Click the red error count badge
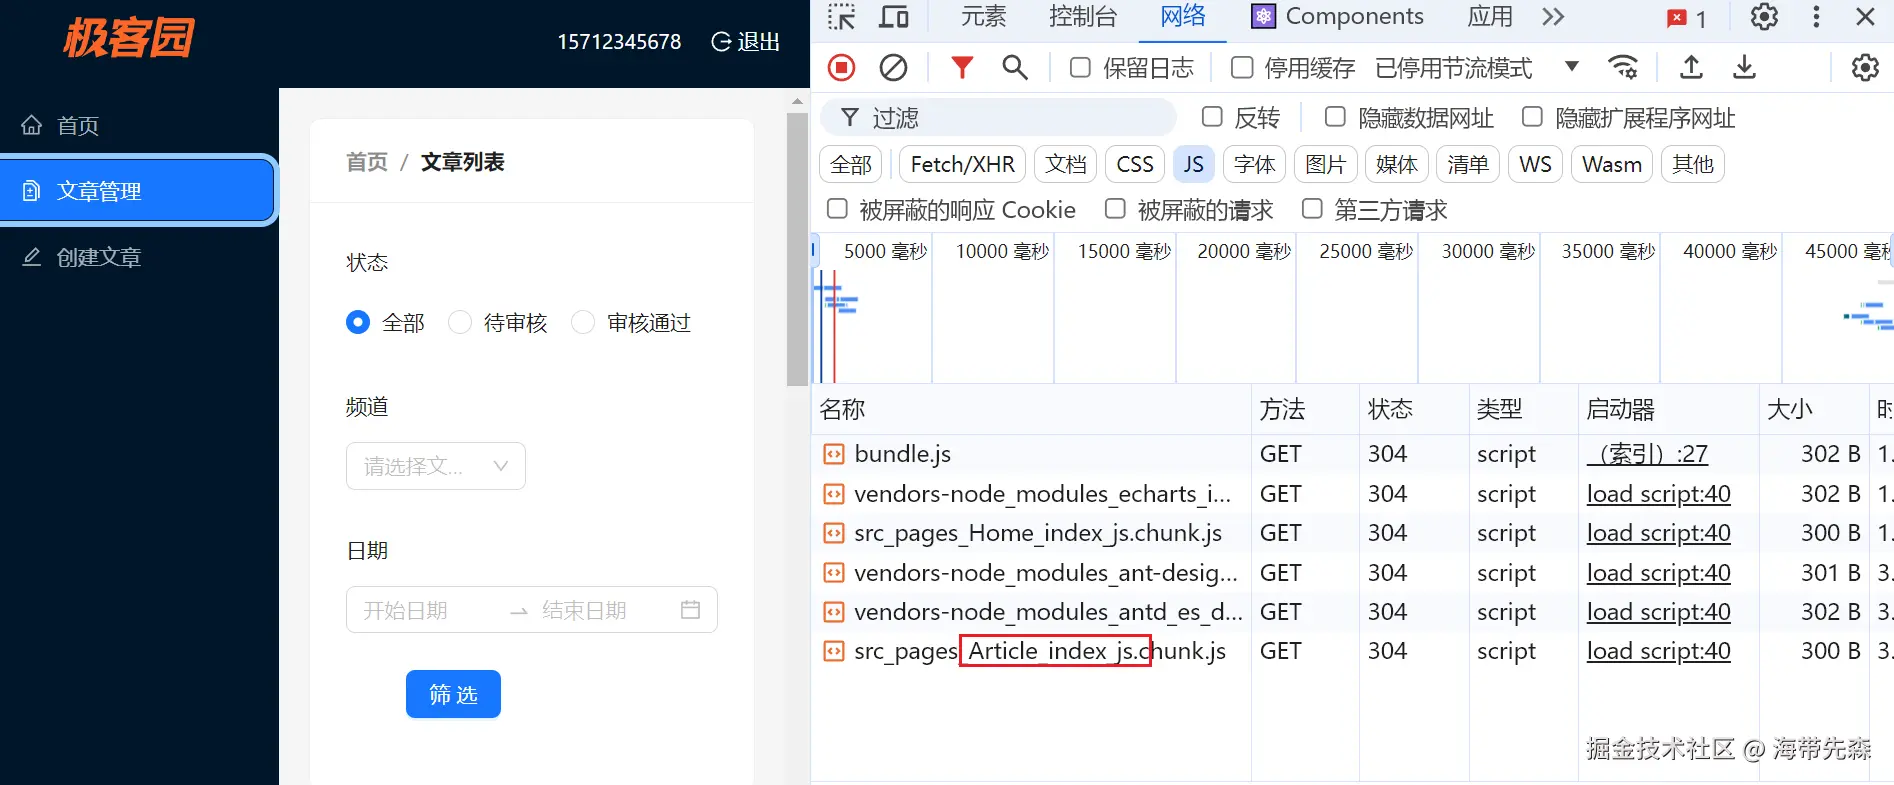The height and width of the screenshot is (785, 1894). coord(1688,18)
